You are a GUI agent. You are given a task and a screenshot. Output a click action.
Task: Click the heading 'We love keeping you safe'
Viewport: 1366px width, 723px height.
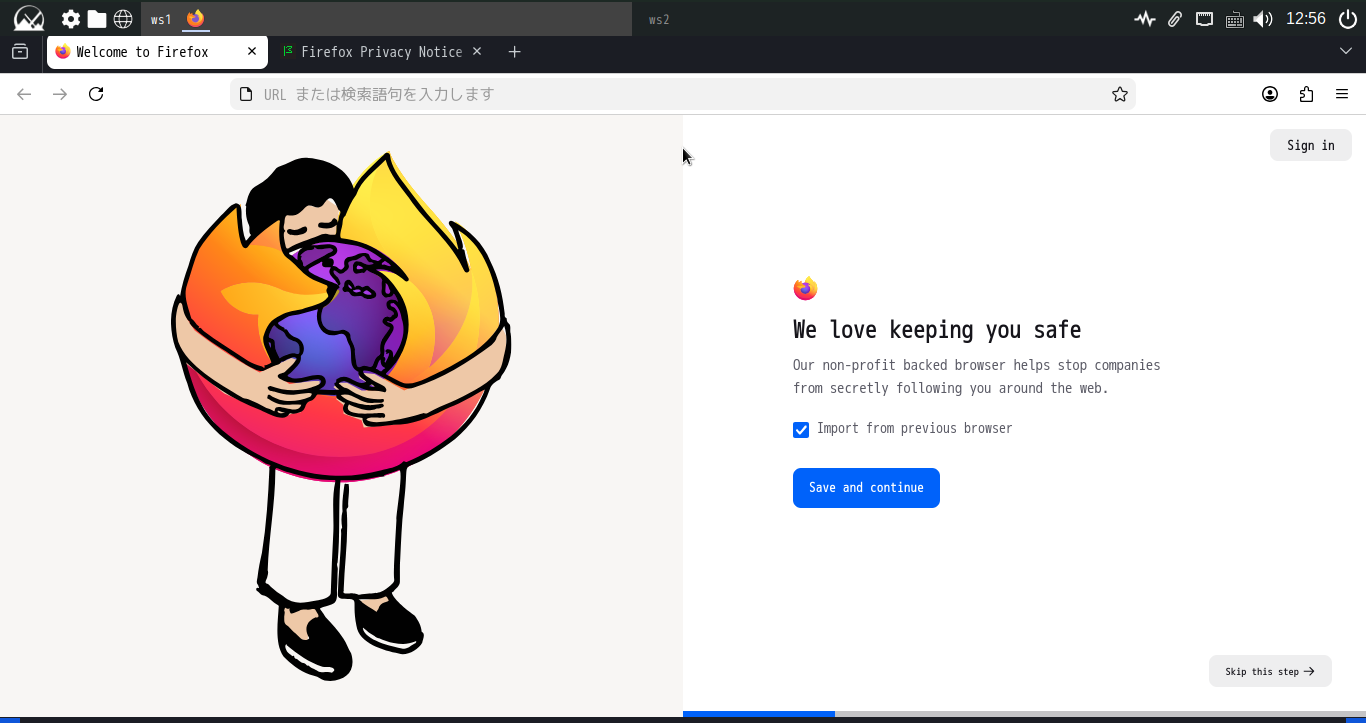937,330
